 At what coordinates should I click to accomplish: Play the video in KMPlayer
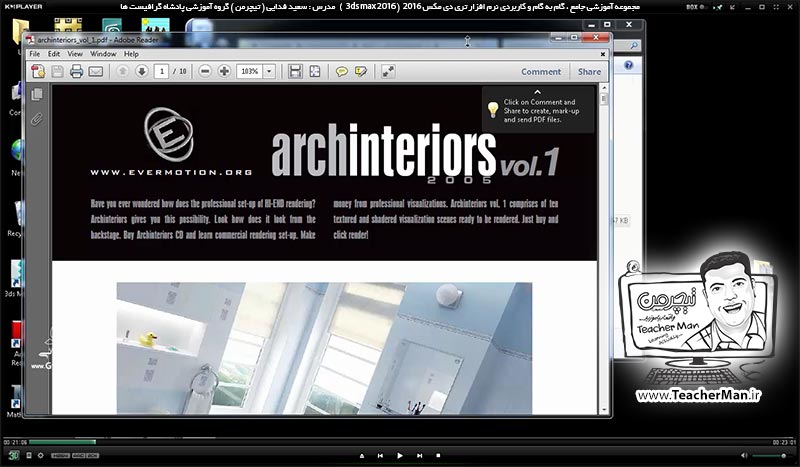[x=399, y=455]
